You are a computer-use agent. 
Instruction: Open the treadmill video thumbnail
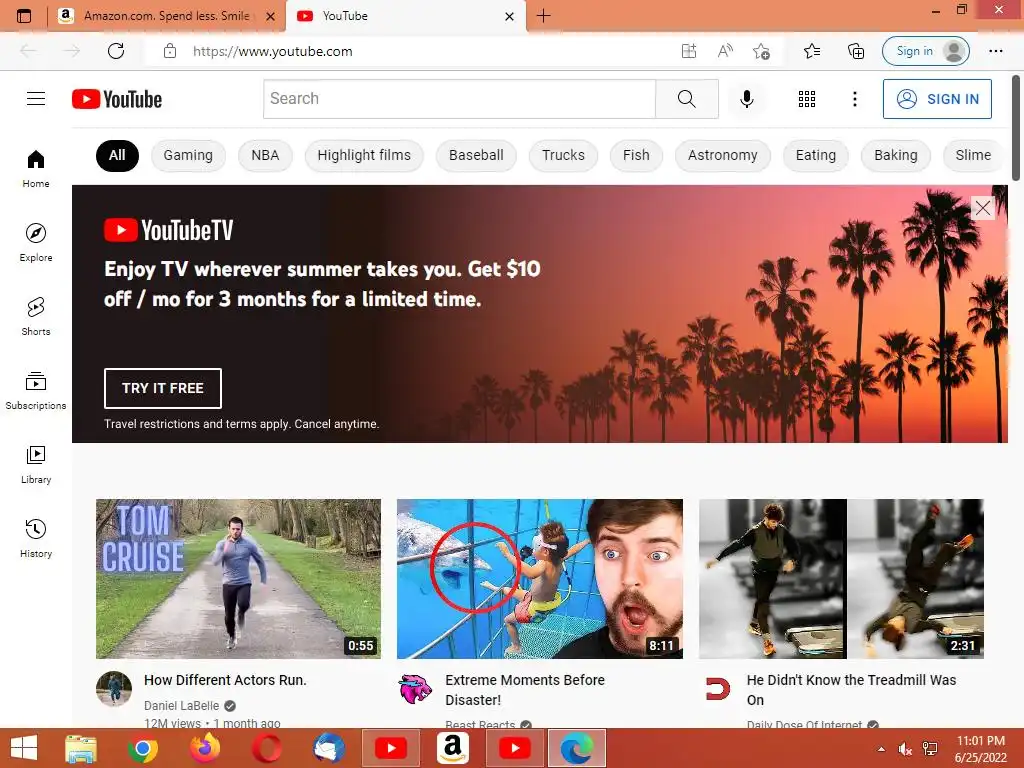point(841,579)
